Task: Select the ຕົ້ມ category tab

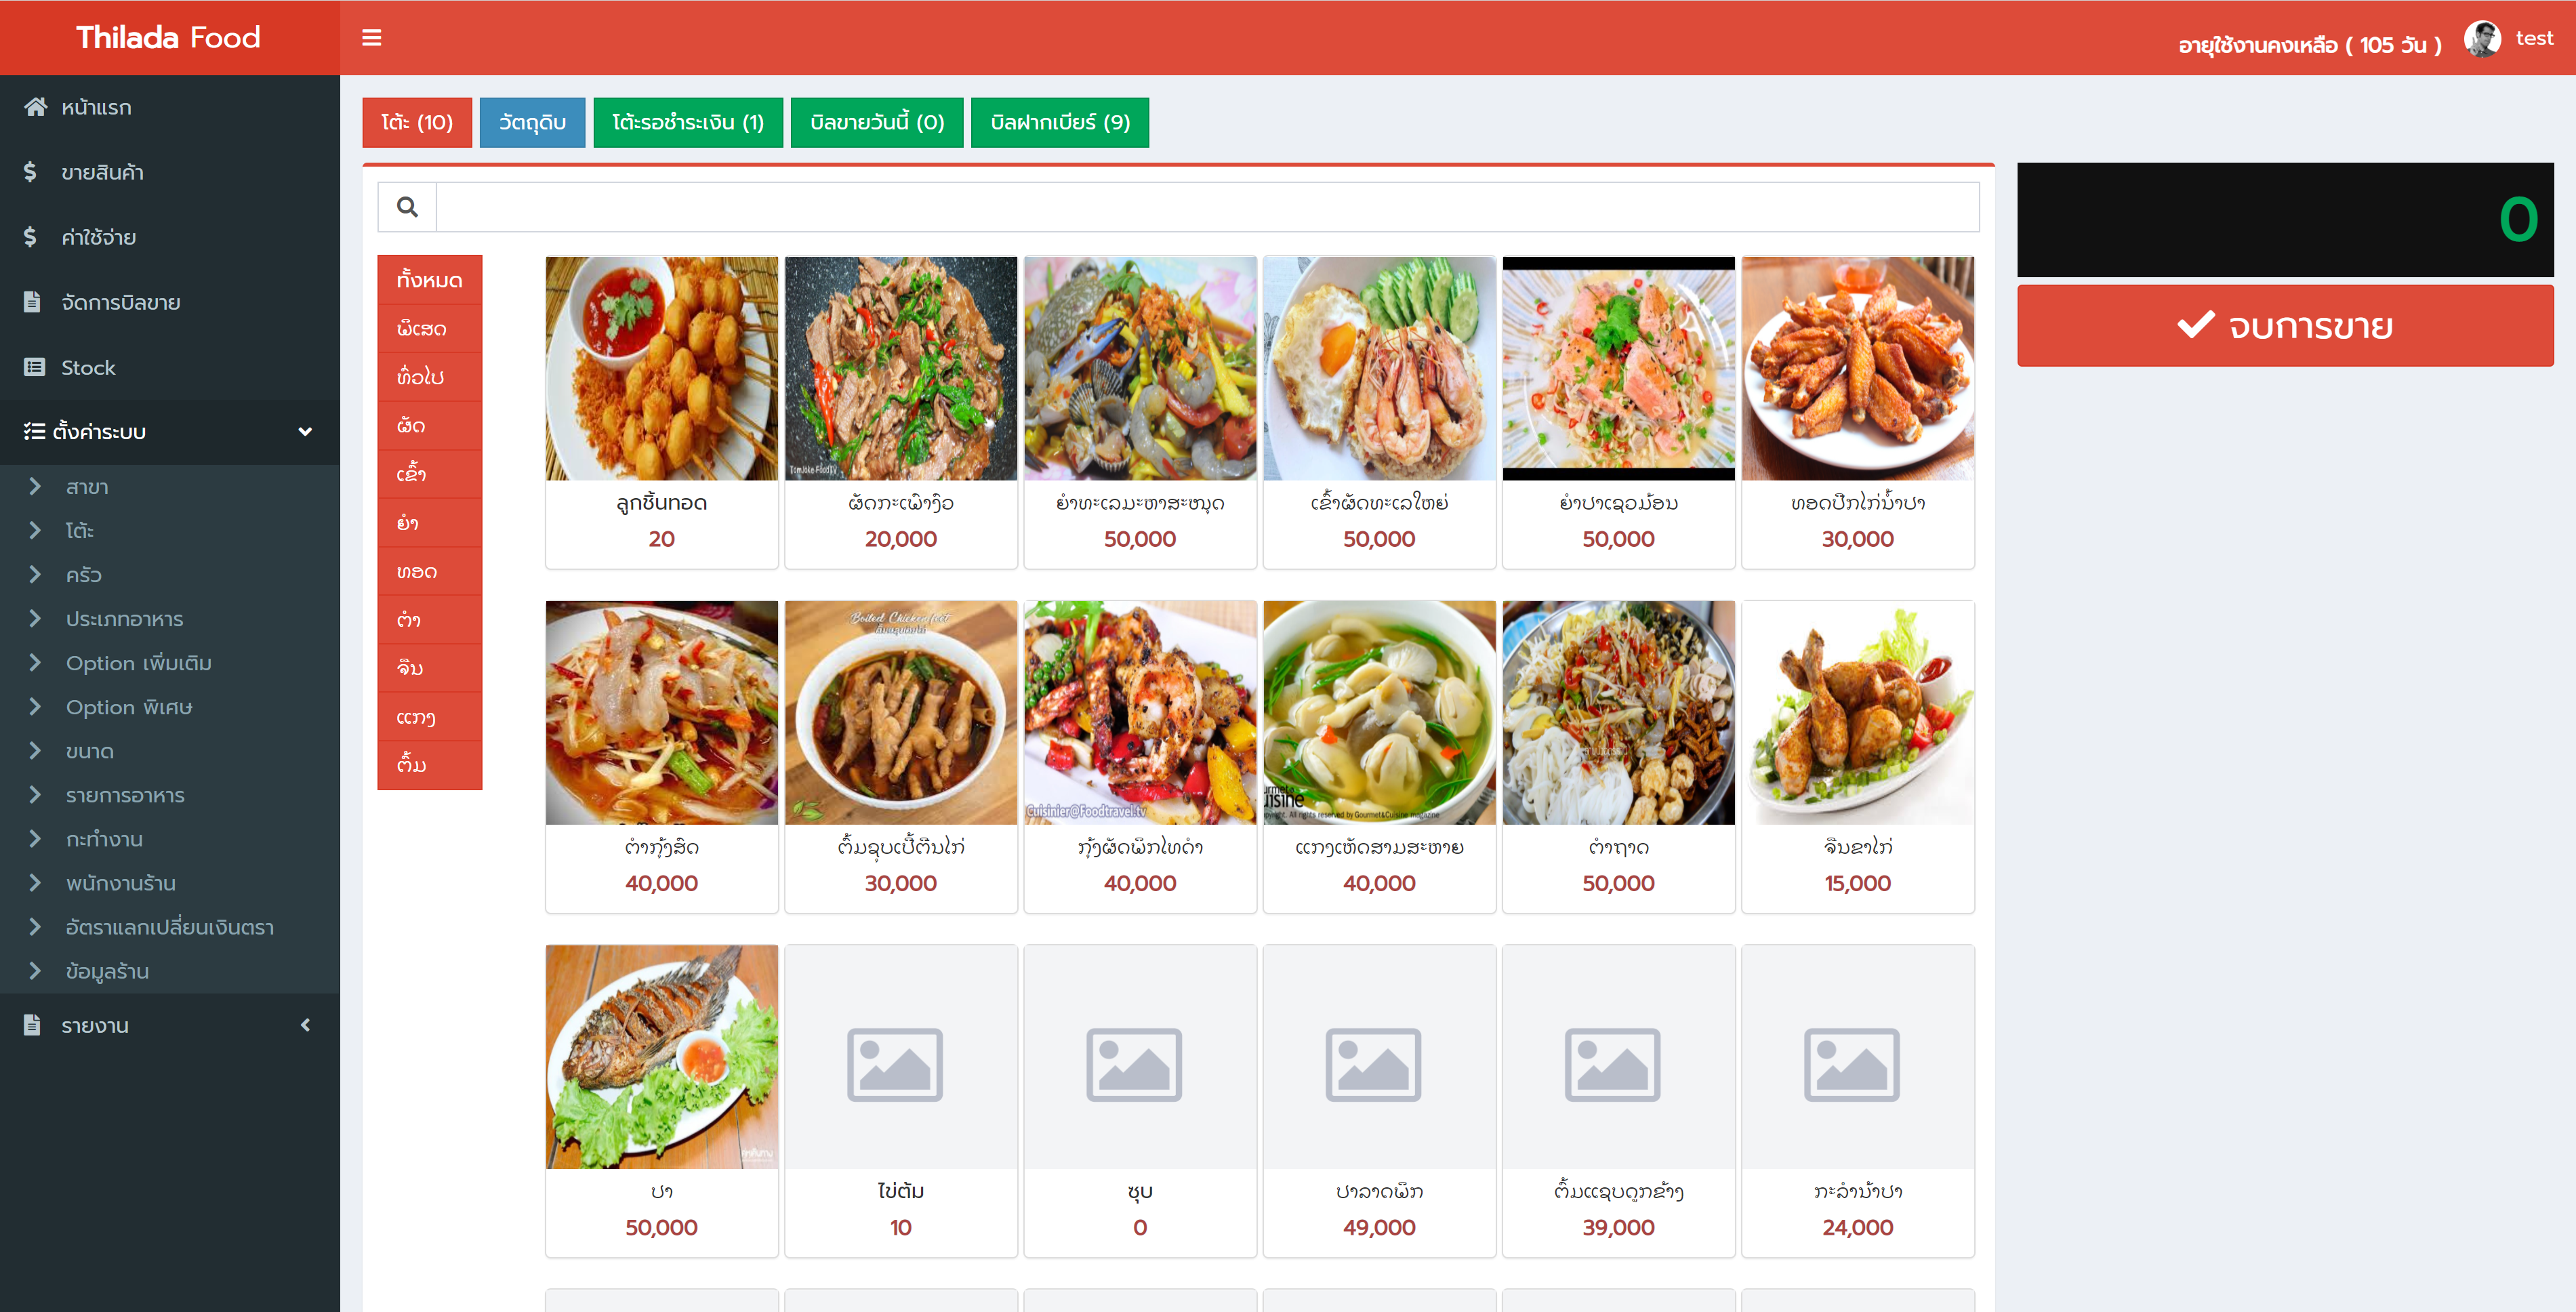Action: click(x=430, y=765)
